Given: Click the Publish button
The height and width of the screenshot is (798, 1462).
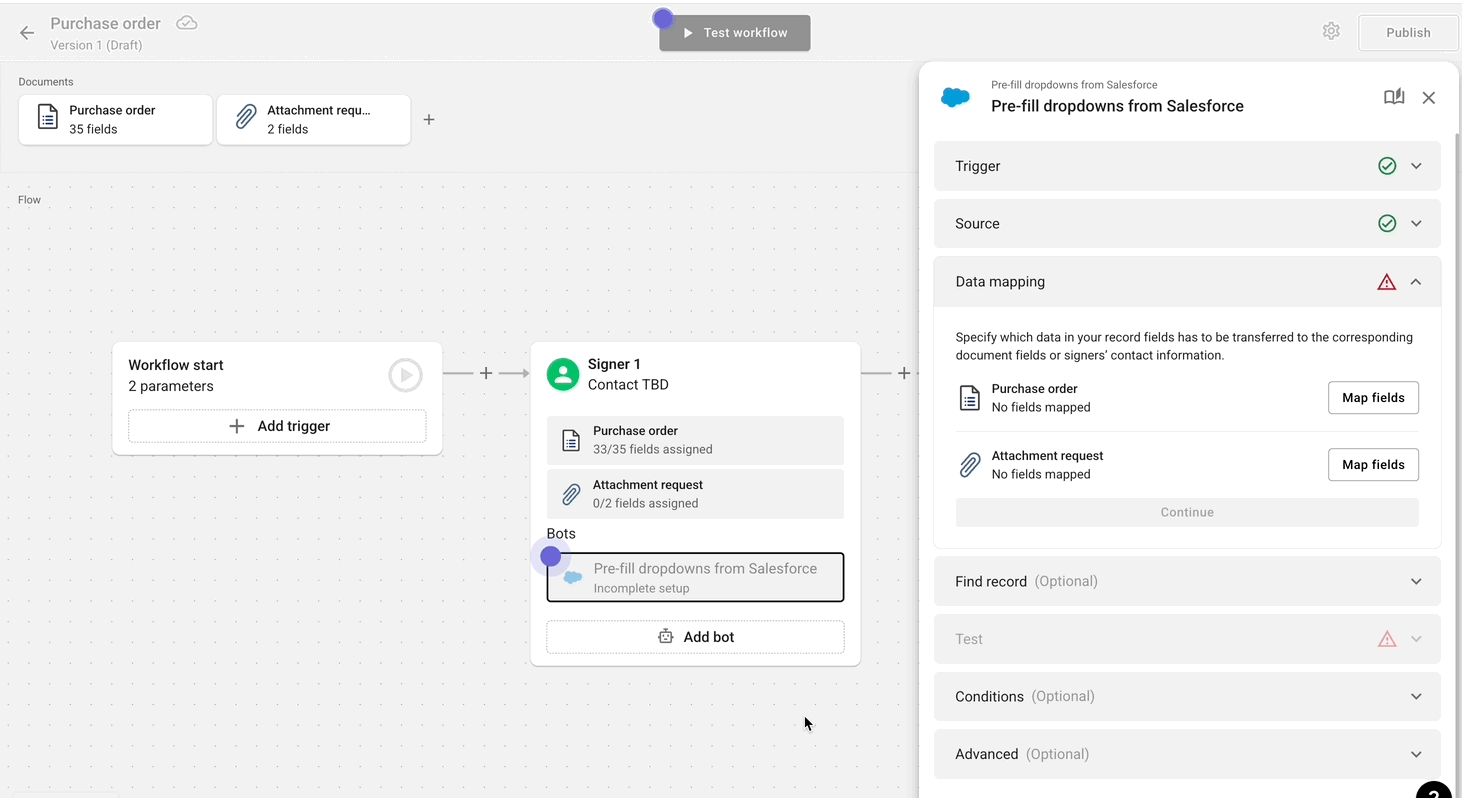Looking at the screenshot, I should 1407,32.
